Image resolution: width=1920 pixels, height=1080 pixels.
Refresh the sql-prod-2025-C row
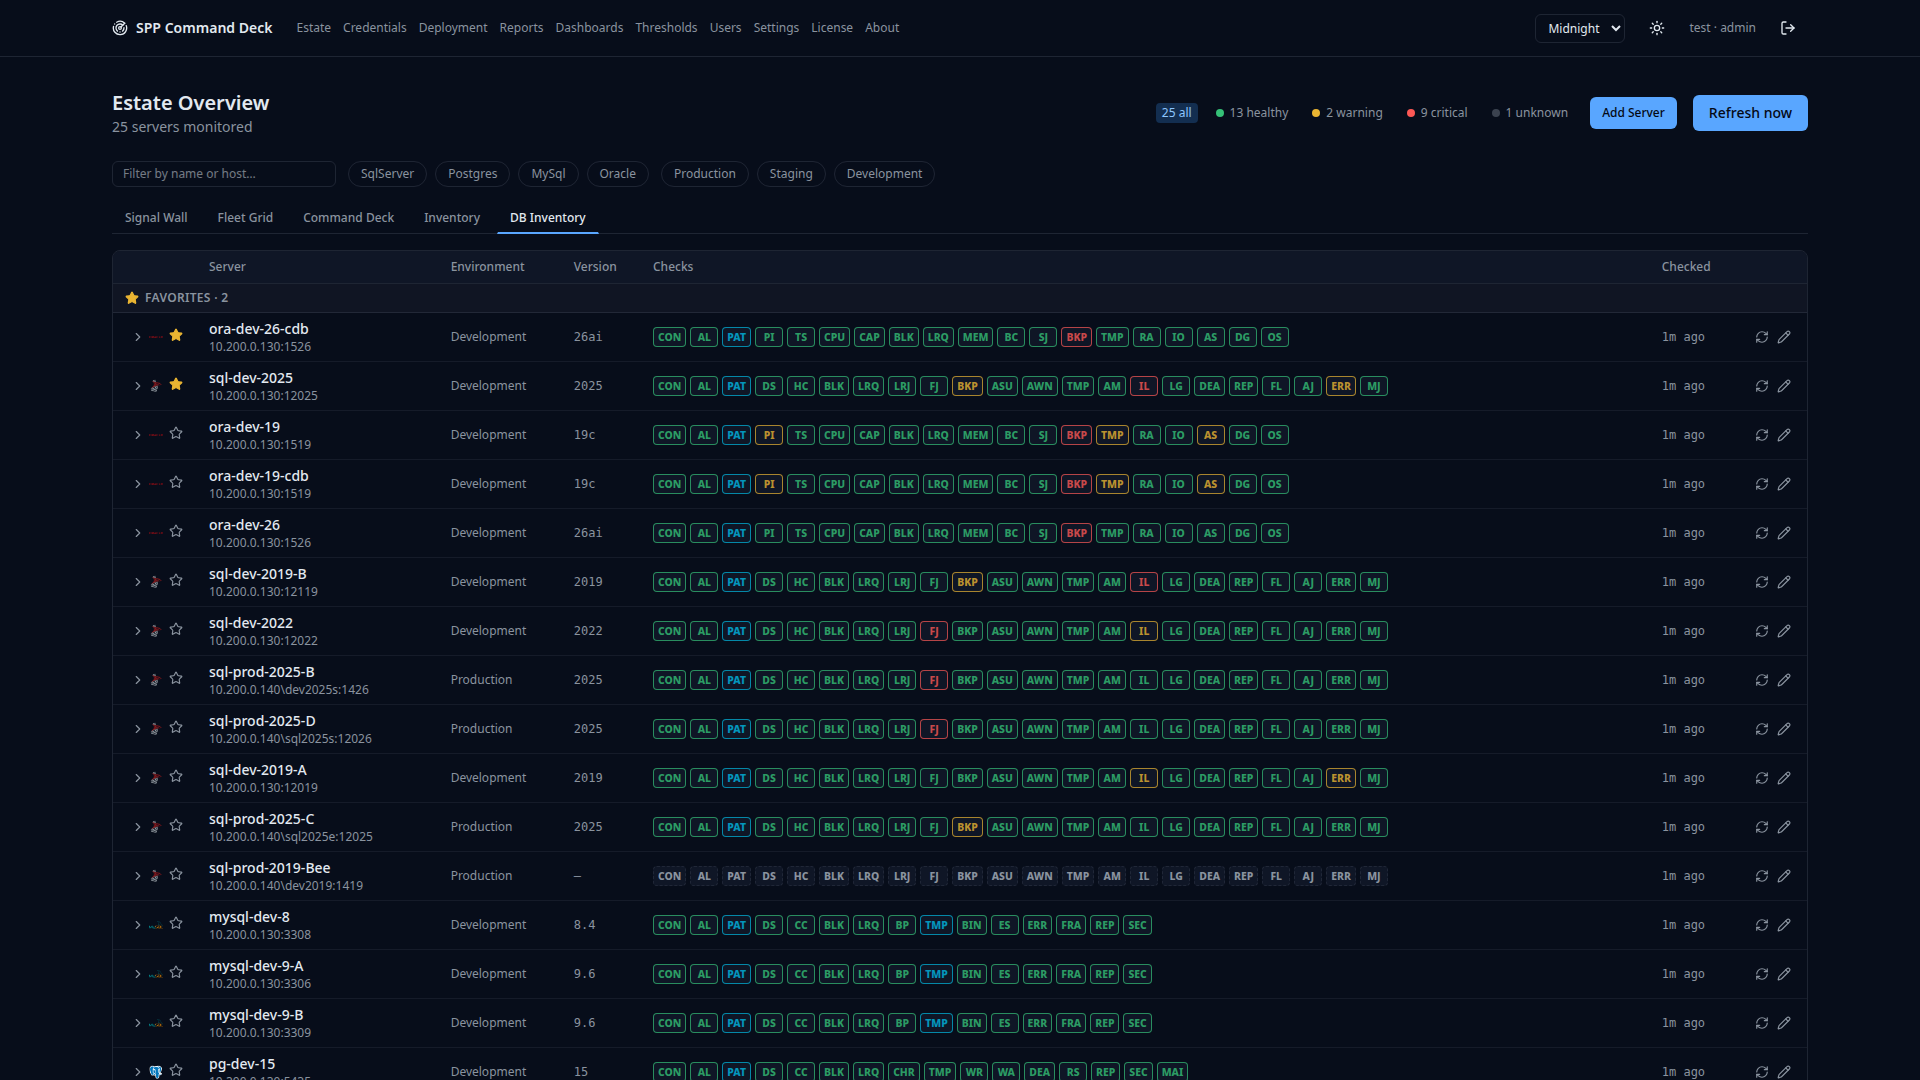point(1762,827)
